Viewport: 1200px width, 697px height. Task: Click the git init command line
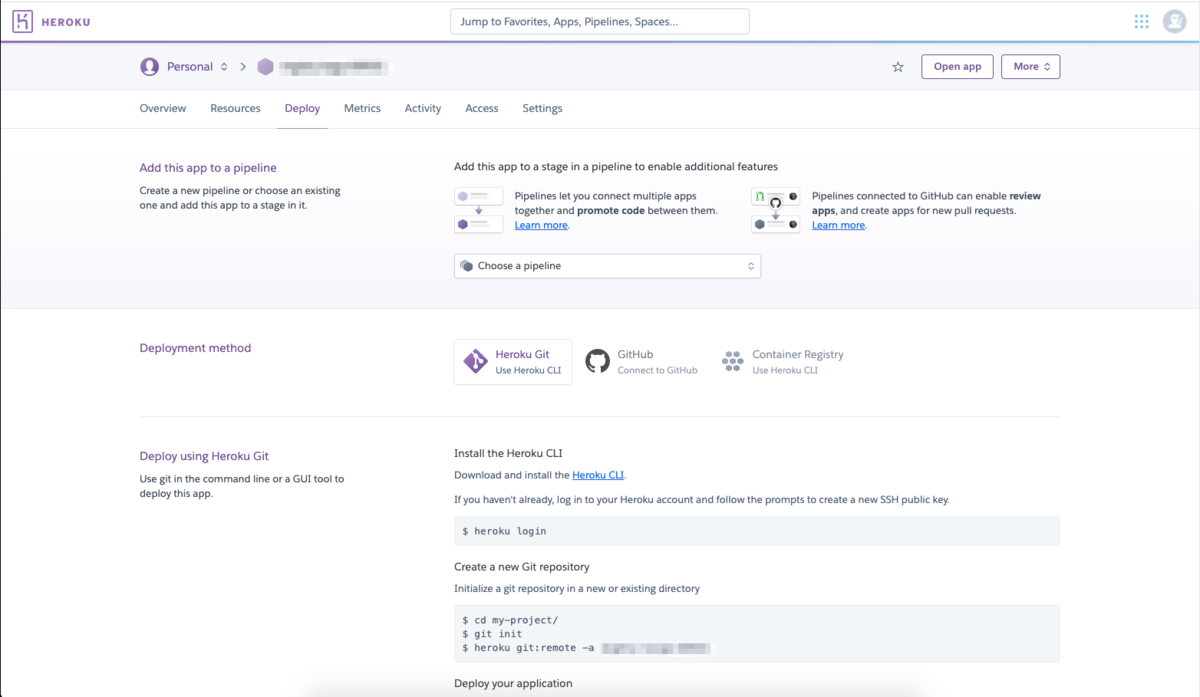tap(492, 634)
